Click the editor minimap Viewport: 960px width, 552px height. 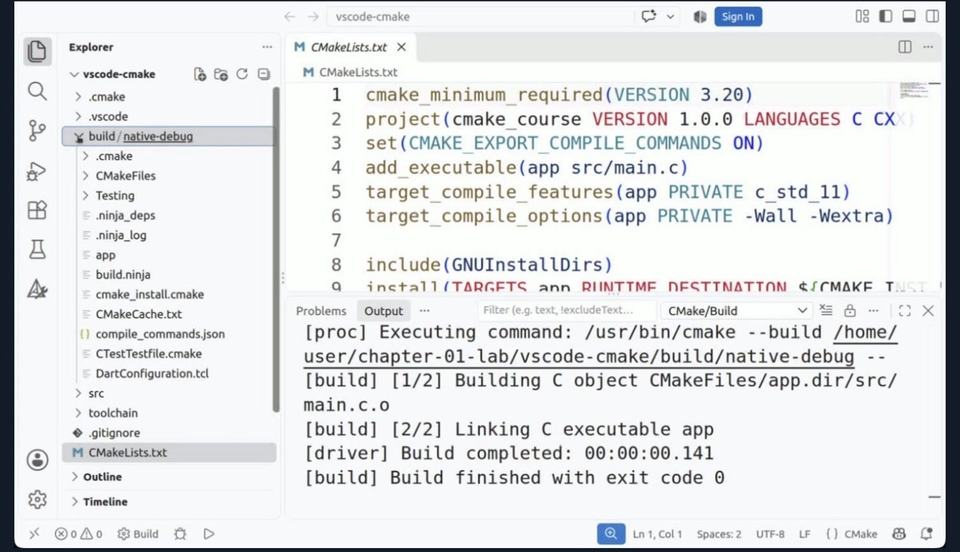tap(913, 90)
